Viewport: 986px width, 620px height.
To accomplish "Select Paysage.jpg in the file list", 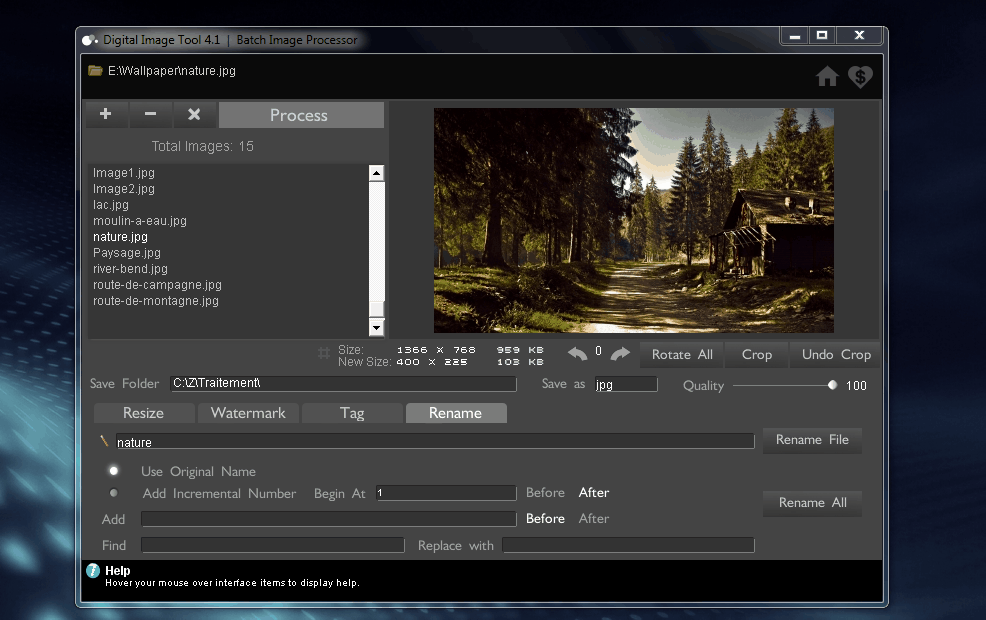I will (x=127, y=253).
